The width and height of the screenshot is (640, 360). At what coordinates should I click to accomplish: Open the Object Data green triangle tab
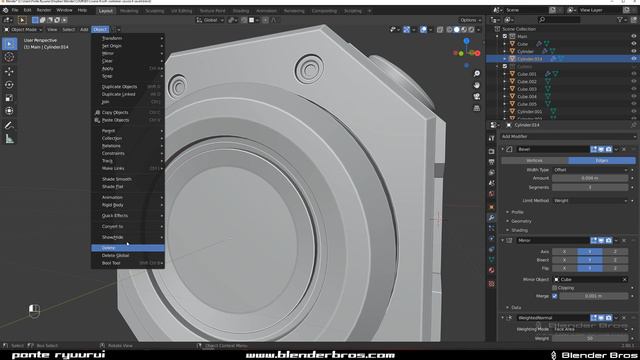pos(491,260)
